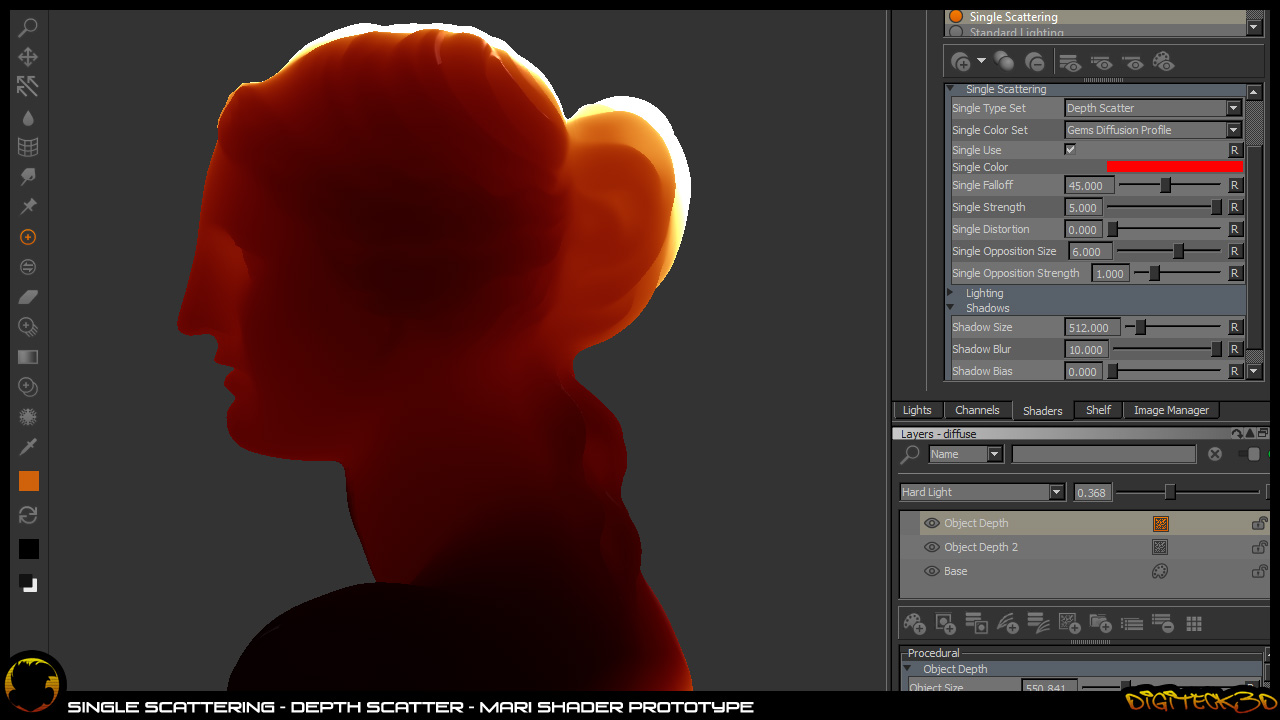
Task: Expand the Lighting section
Action: pyautogui.click(x=951, y=293)
